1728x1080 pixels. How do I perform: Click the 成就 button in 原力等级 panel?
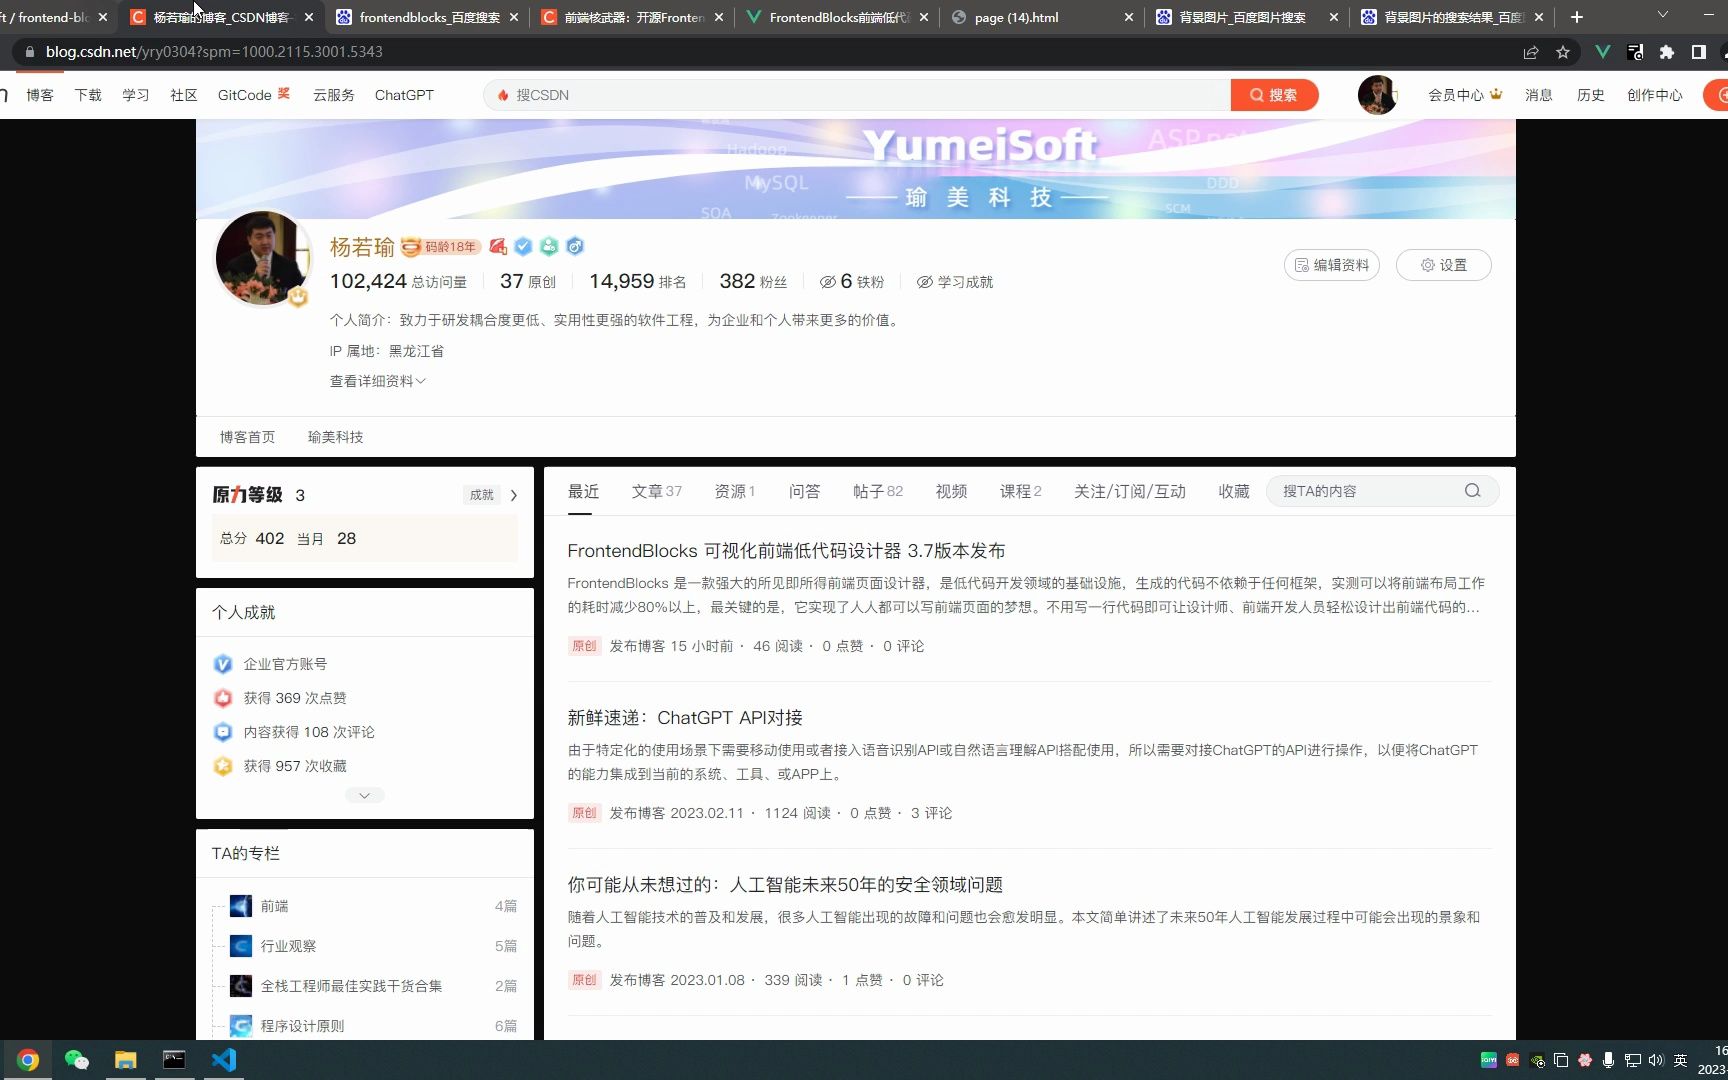tap(481, 494)
